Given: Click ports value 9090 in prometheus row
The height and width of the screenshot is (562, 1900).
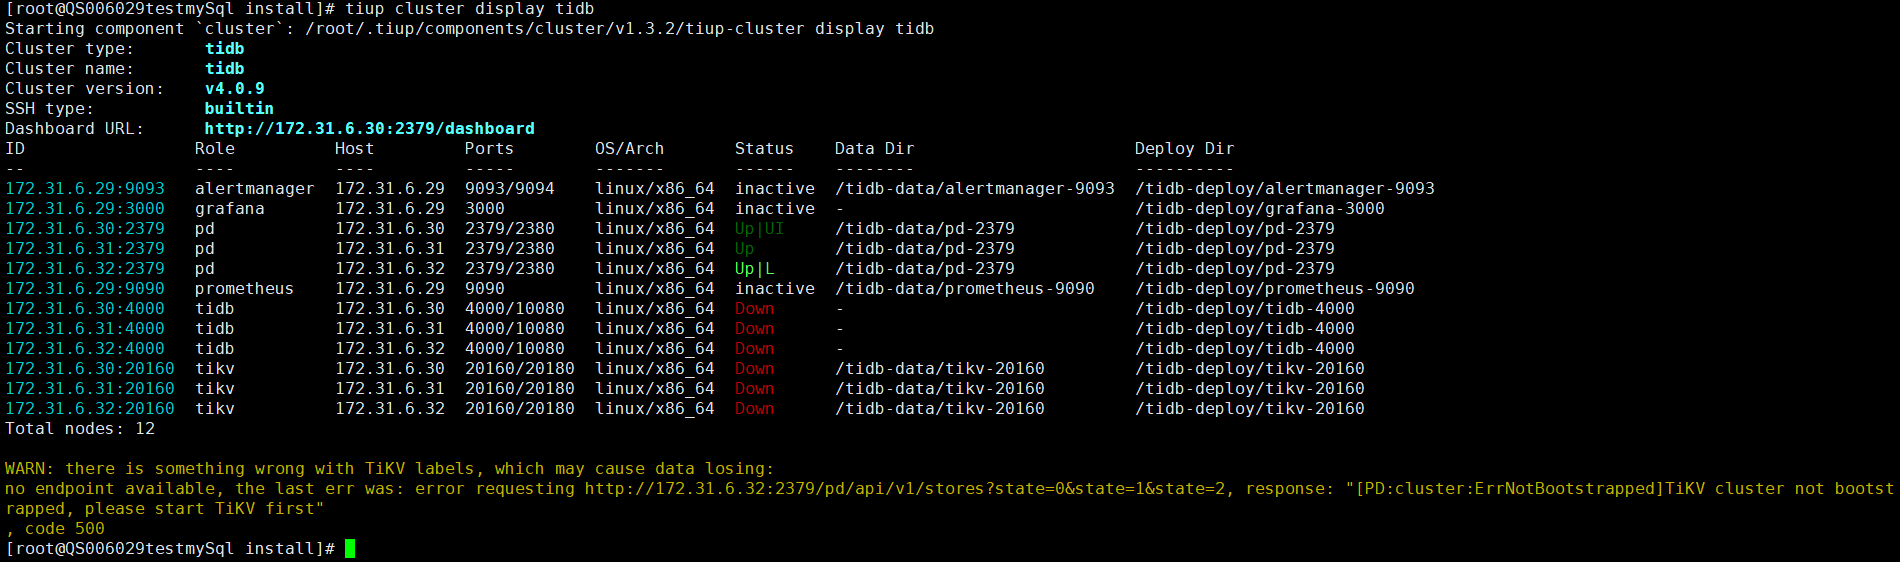Looking at the screenshot, I should pyautogui.click(x=485, y=289).
